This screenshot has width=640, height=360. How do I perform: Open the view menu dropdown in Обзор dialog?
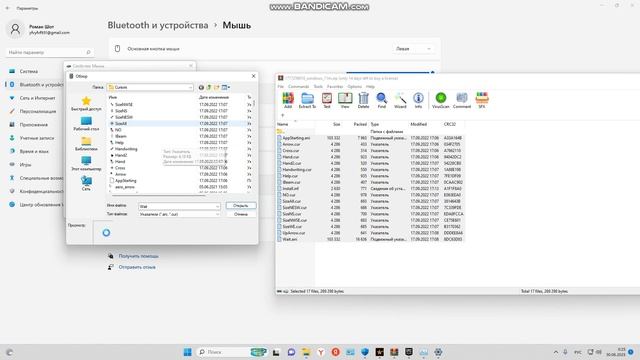226,87
